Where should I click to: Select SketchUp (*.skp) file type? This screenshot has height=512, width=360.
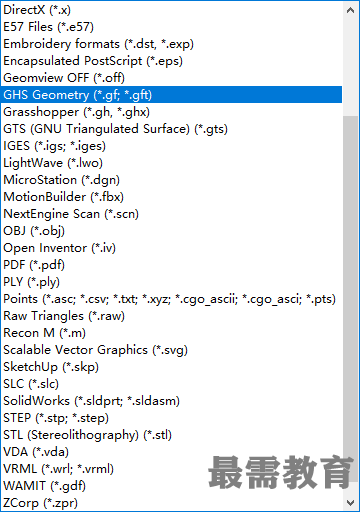coord(171,367)
